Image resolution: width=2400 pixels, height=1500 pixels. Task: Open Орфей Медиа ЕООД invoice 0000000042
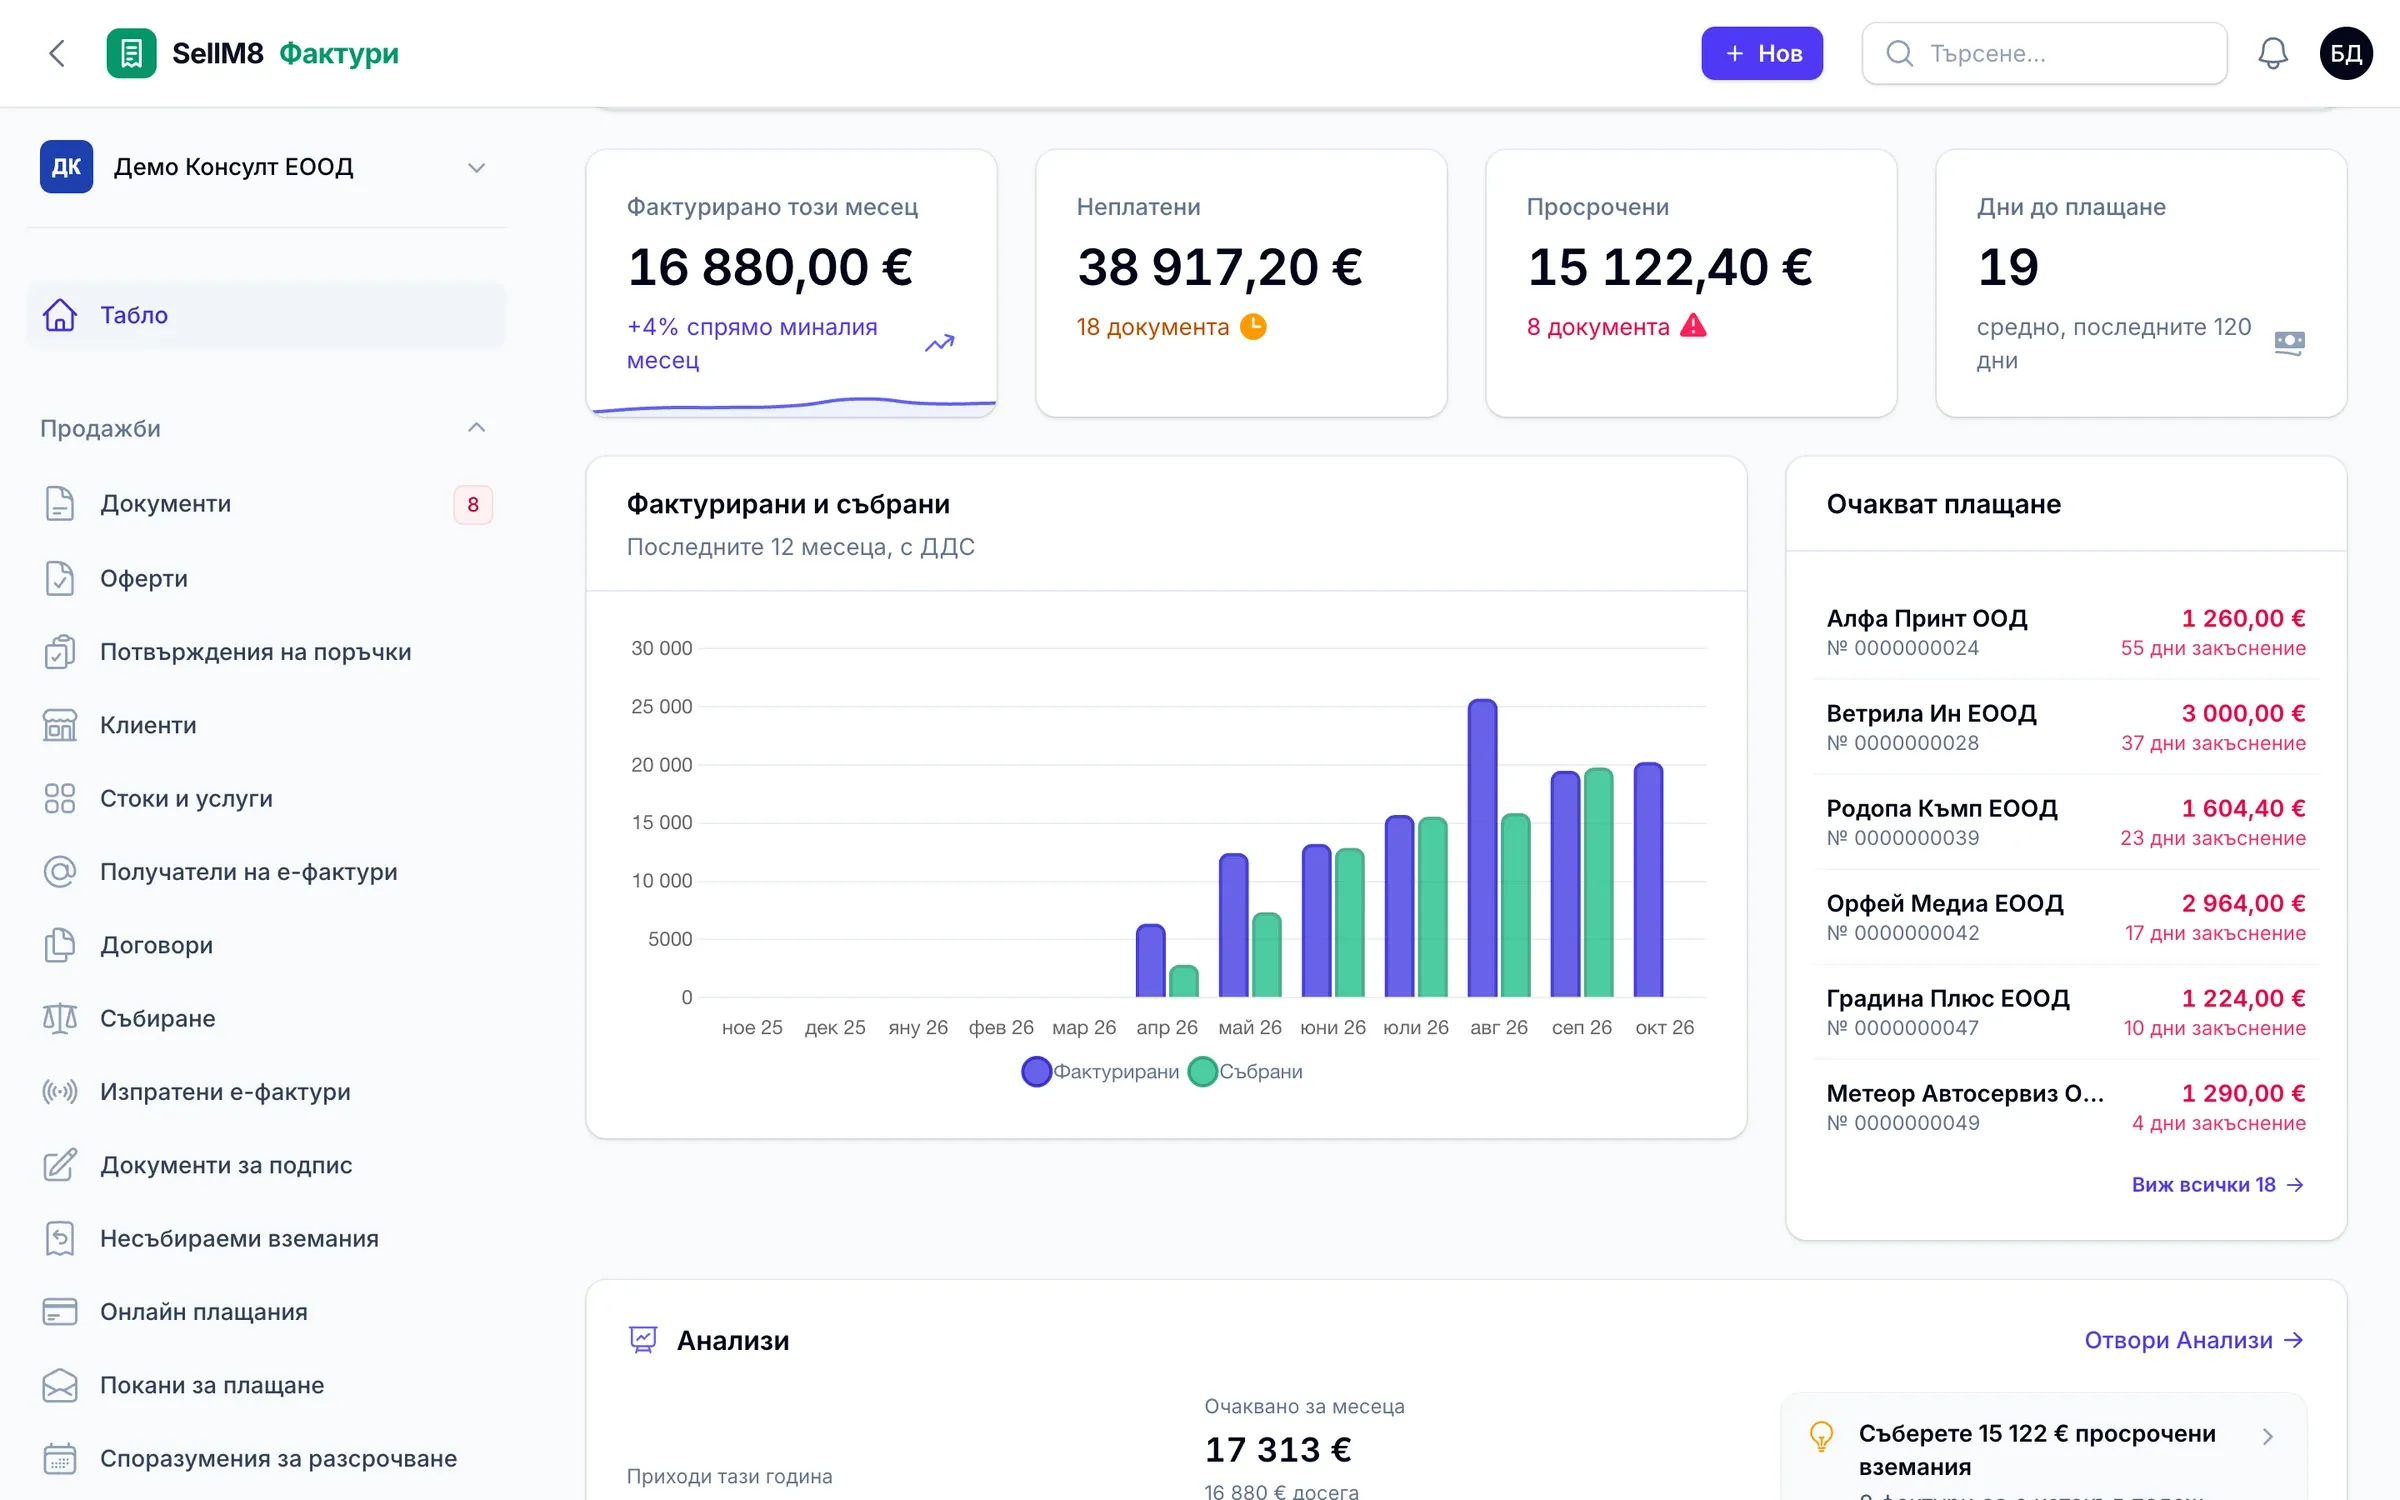point(2066,917)
